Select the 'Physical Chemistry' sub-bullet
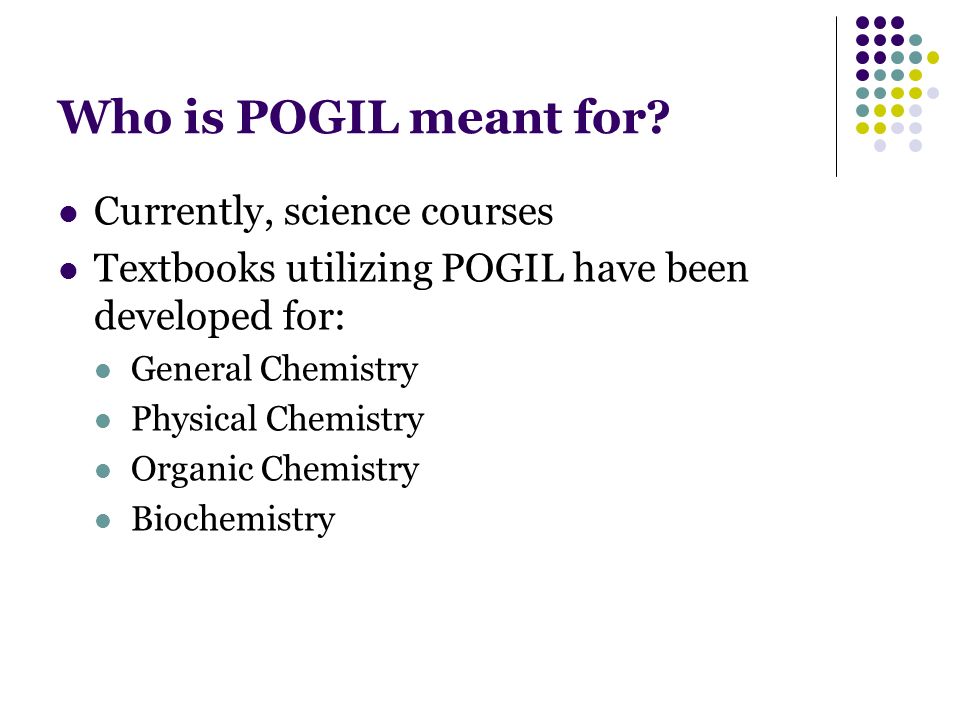 [277, 419]
